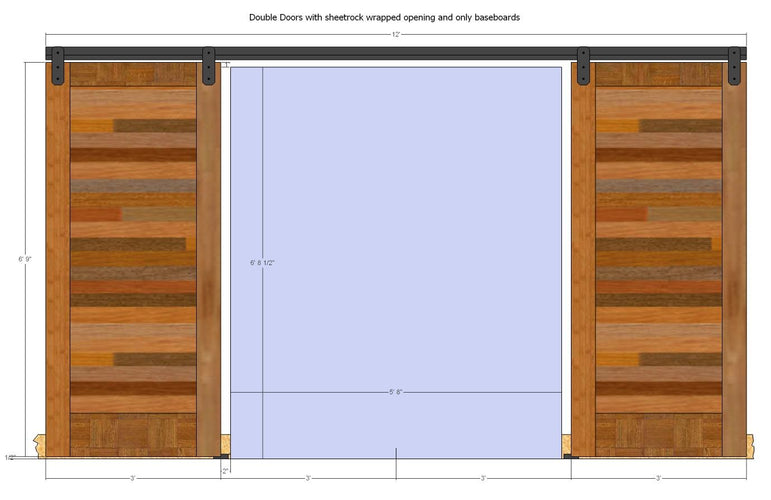Image resolution: width=771 pixels, height=500 pixels.
Task: Click the right door's bottom parquet panel
Action: 658,435
